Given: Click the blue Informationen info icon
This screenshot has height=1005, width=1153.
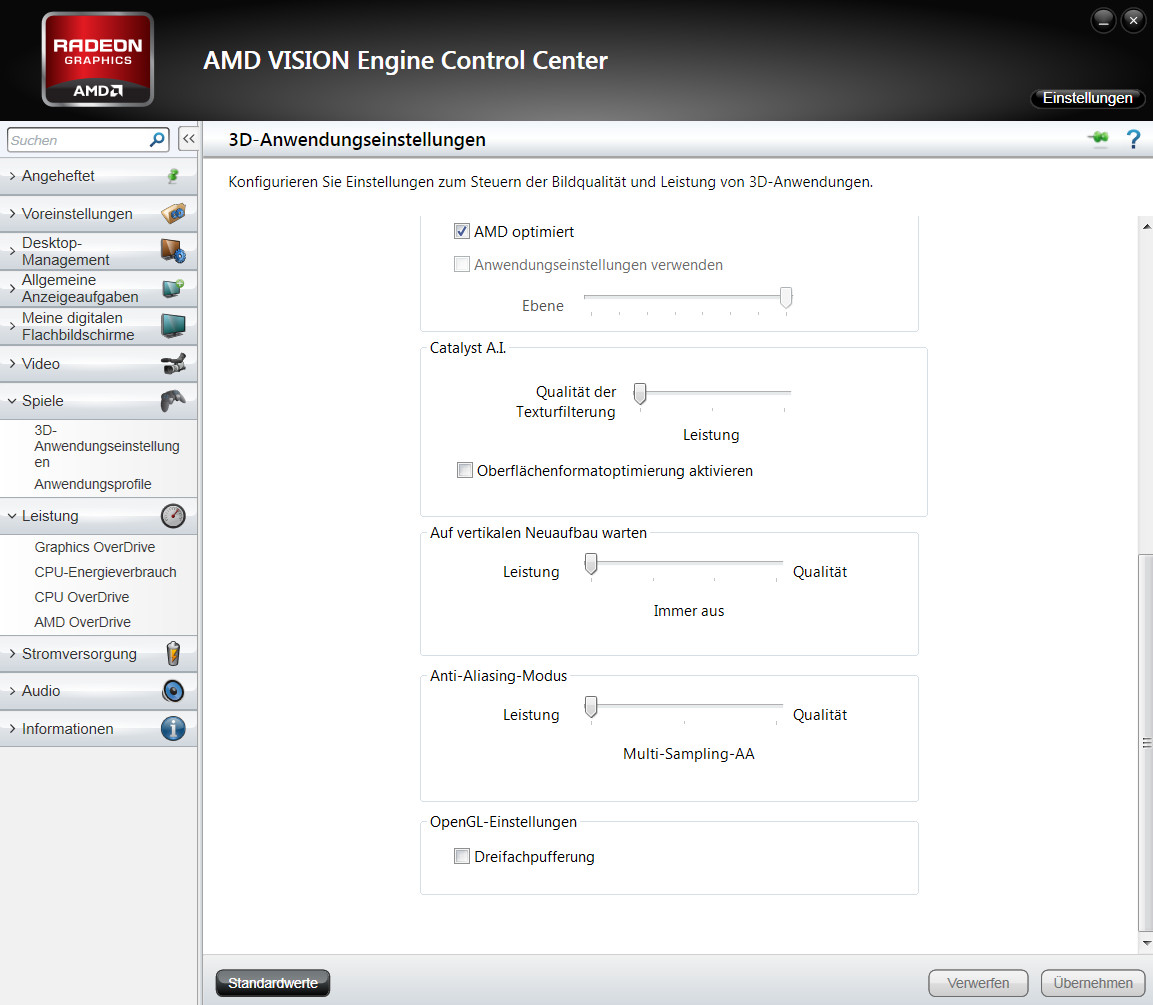Looking at the screenshot, I should (x=174, y=729).
